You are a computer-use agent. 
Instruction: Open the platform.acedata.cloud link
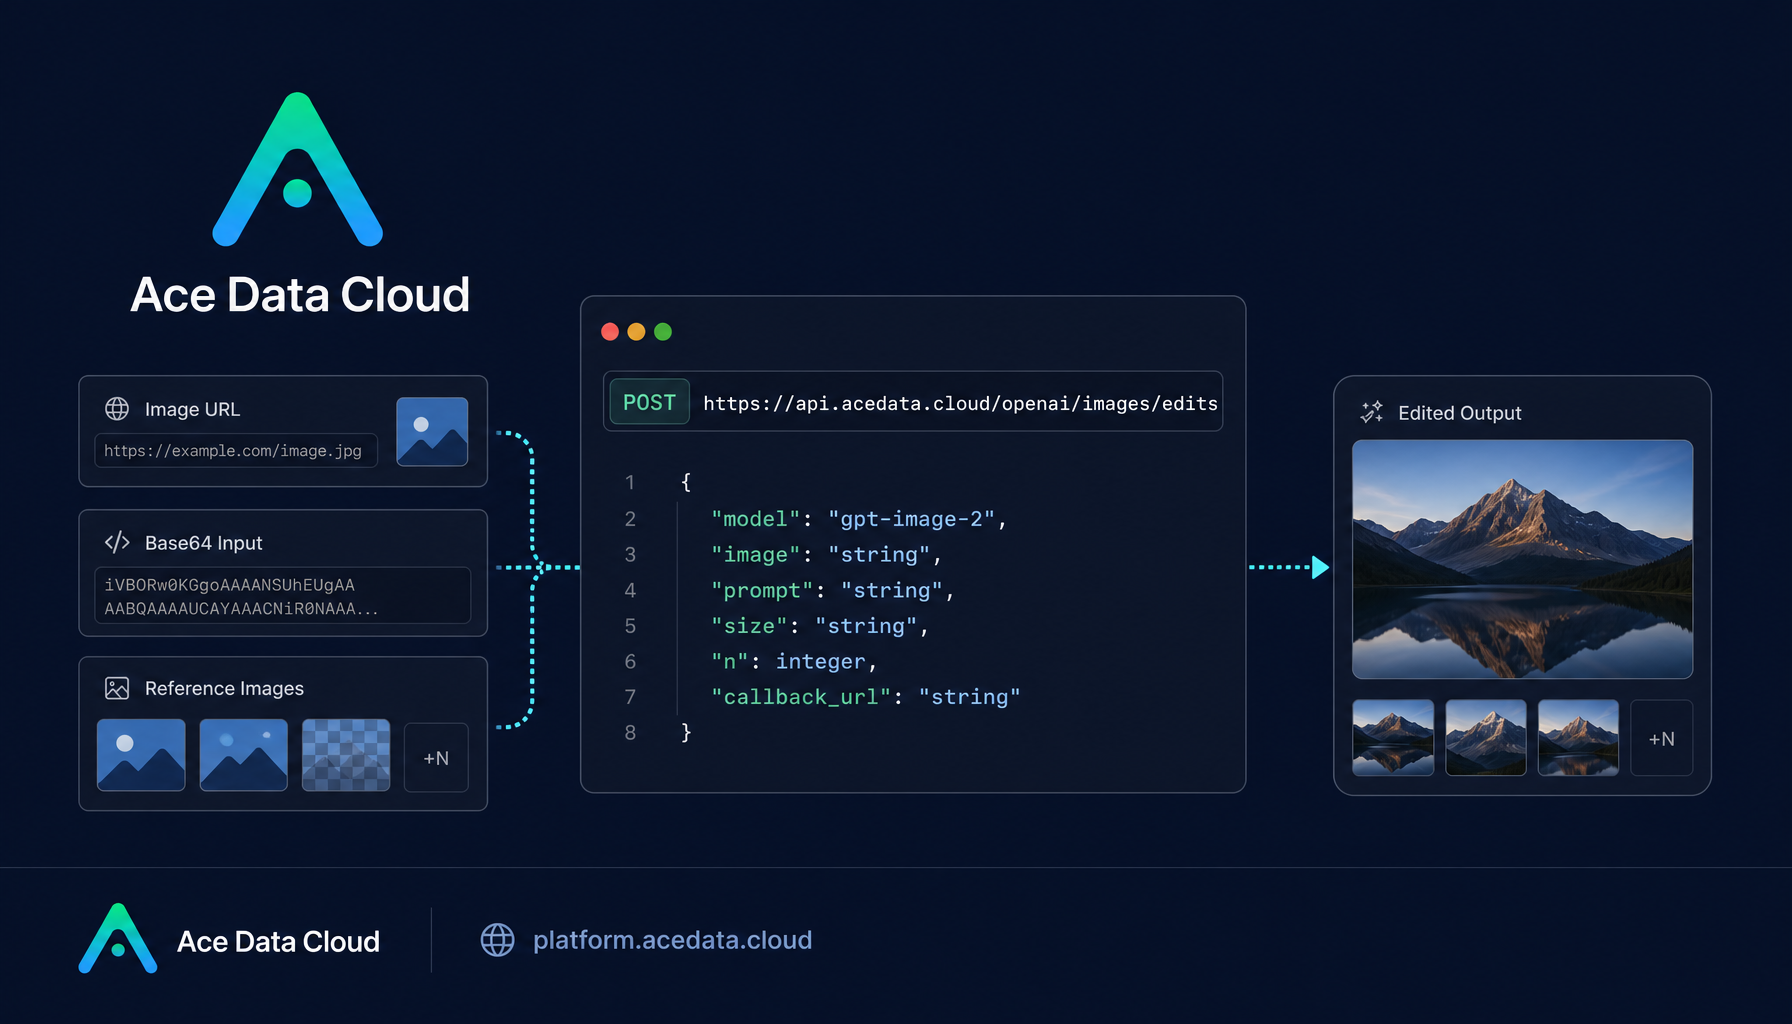coord(672,940)
